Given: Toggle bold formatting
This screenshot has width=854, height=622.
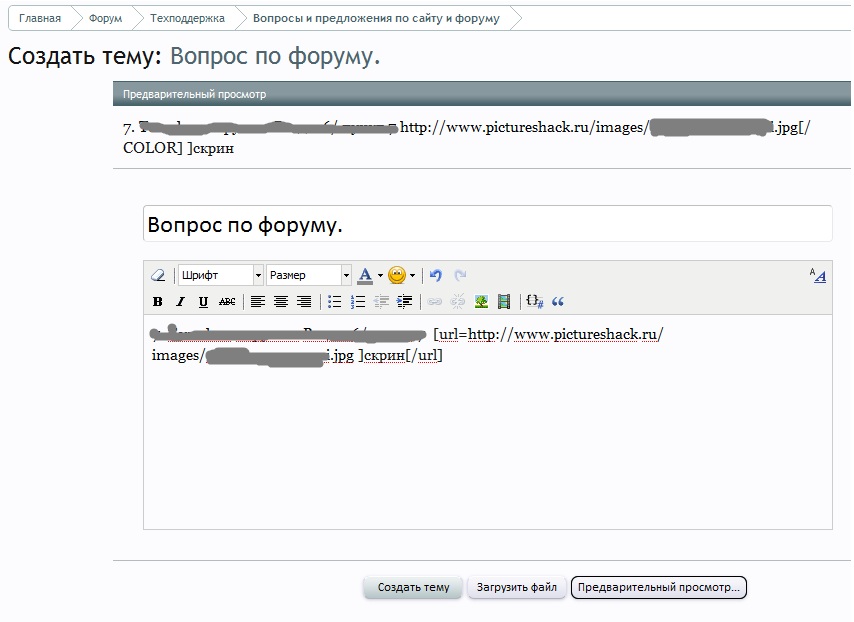Looking at the screenshot, I should pos(157,301).
